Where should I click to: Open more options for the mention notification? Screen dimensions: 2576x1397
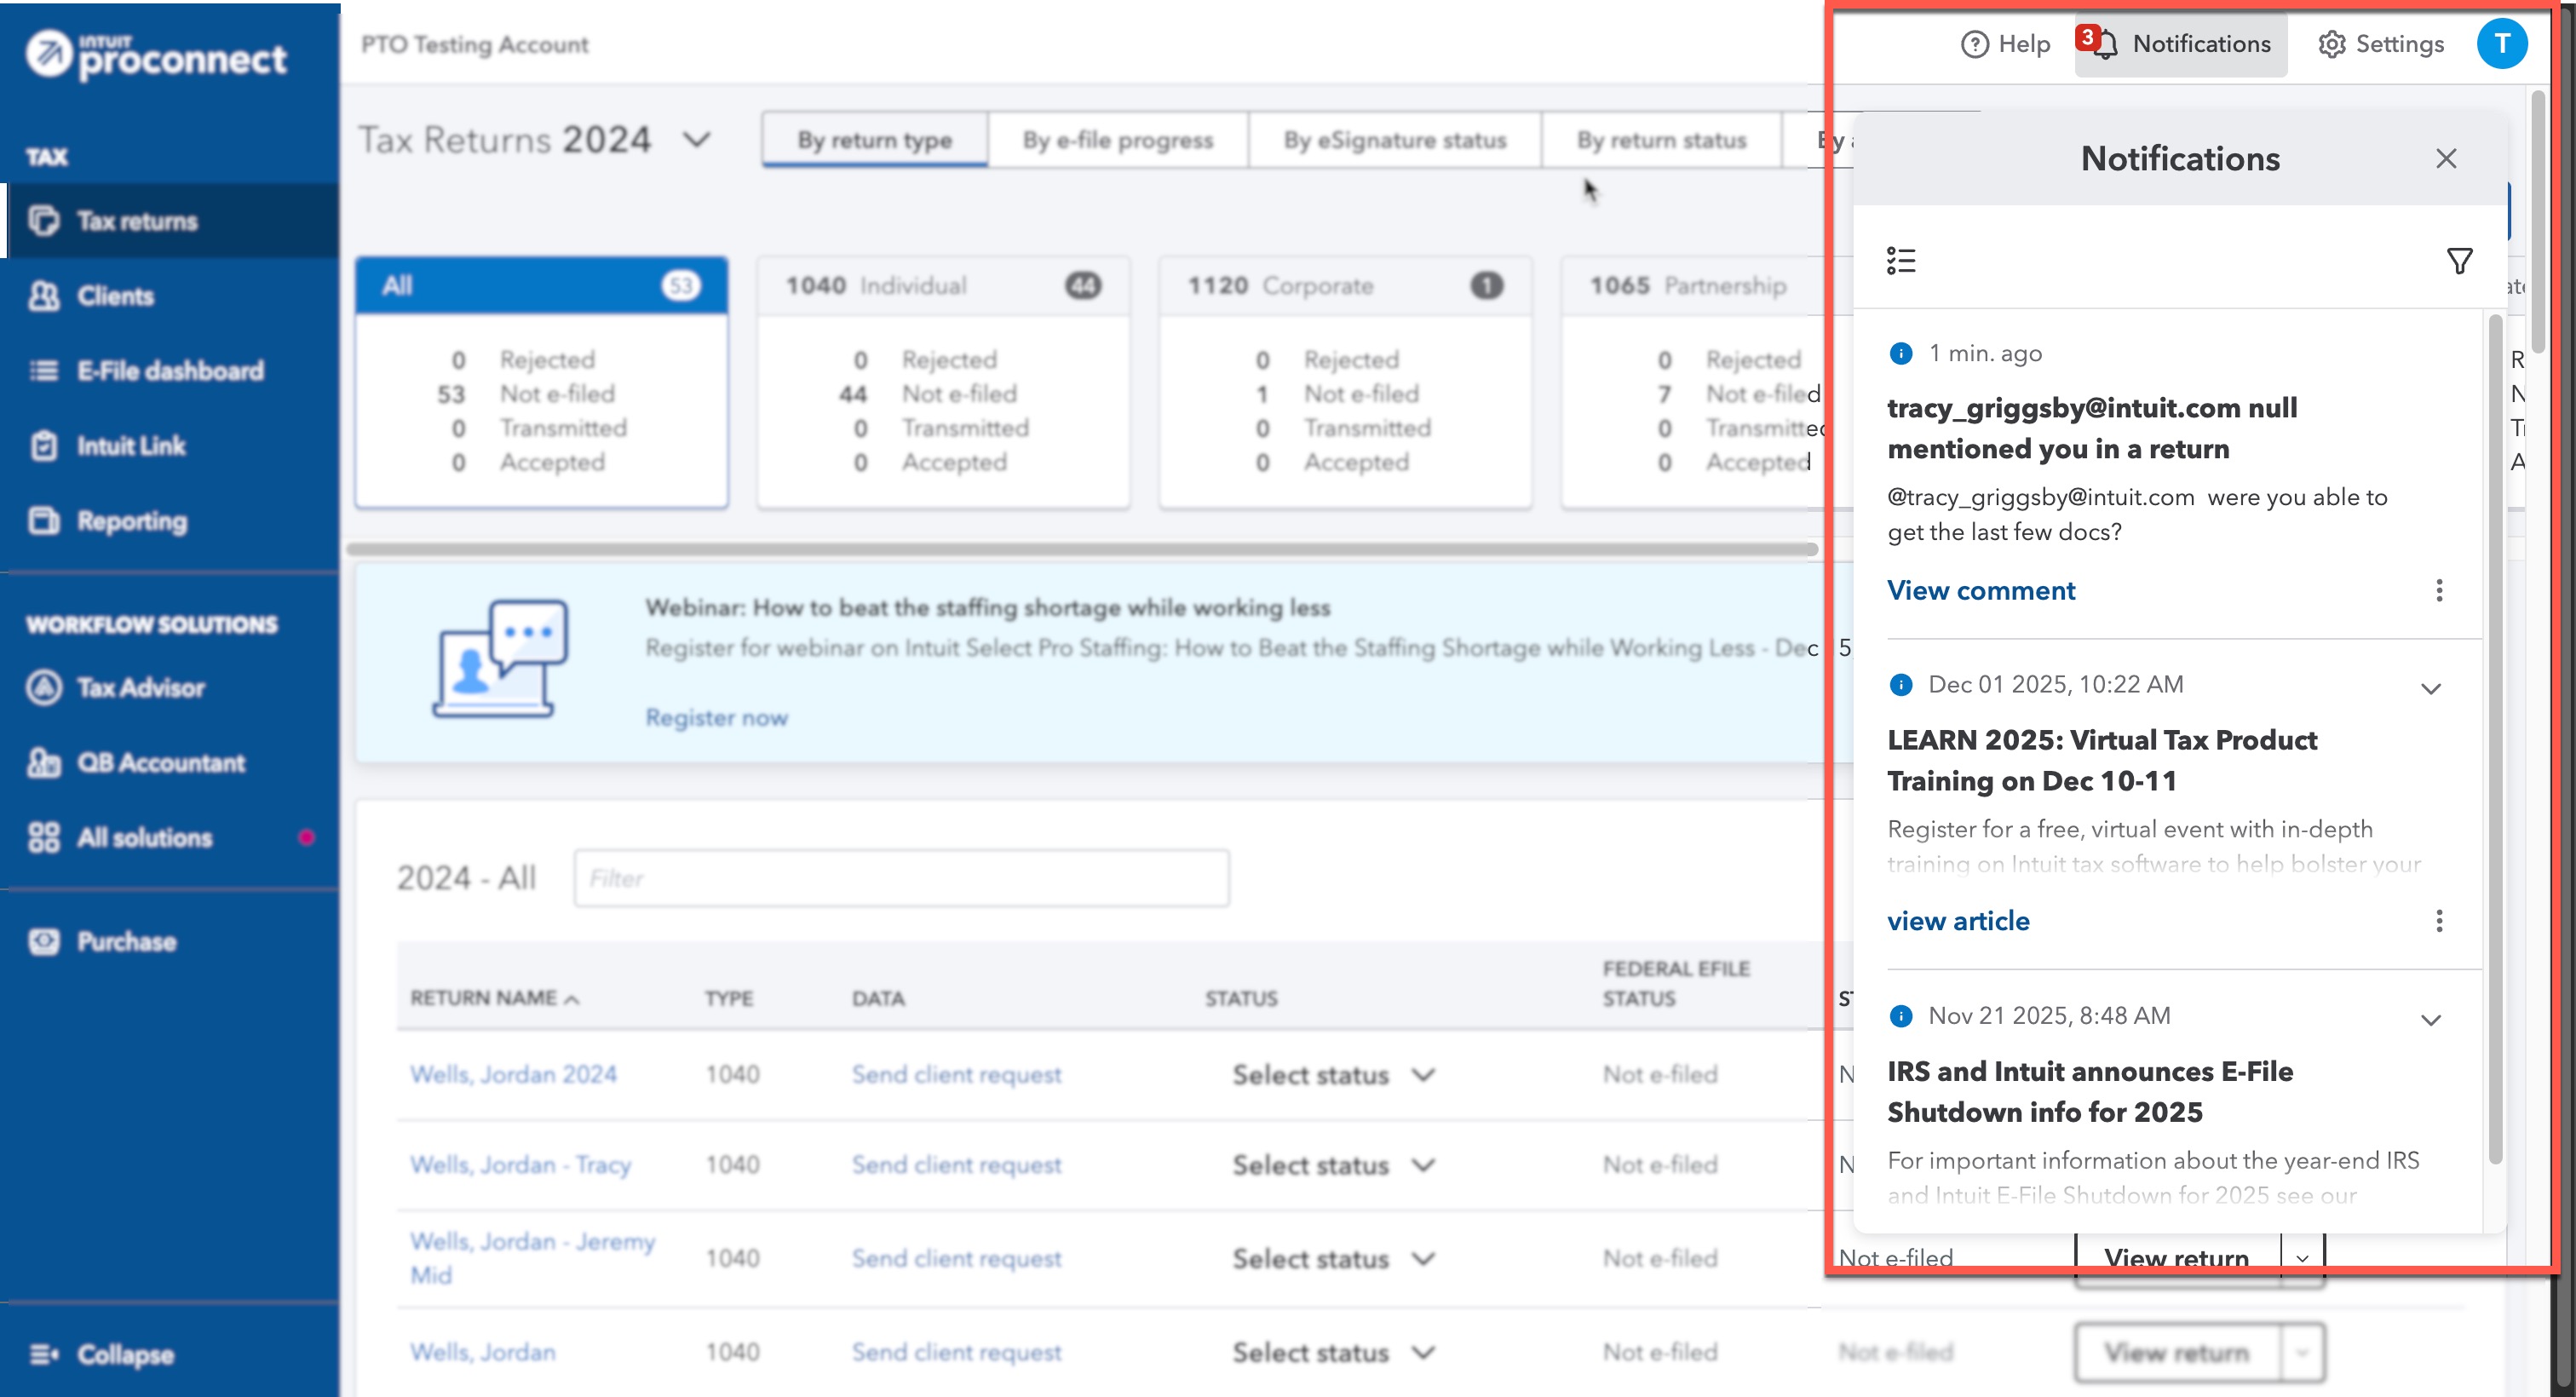tap(2439, 591)
